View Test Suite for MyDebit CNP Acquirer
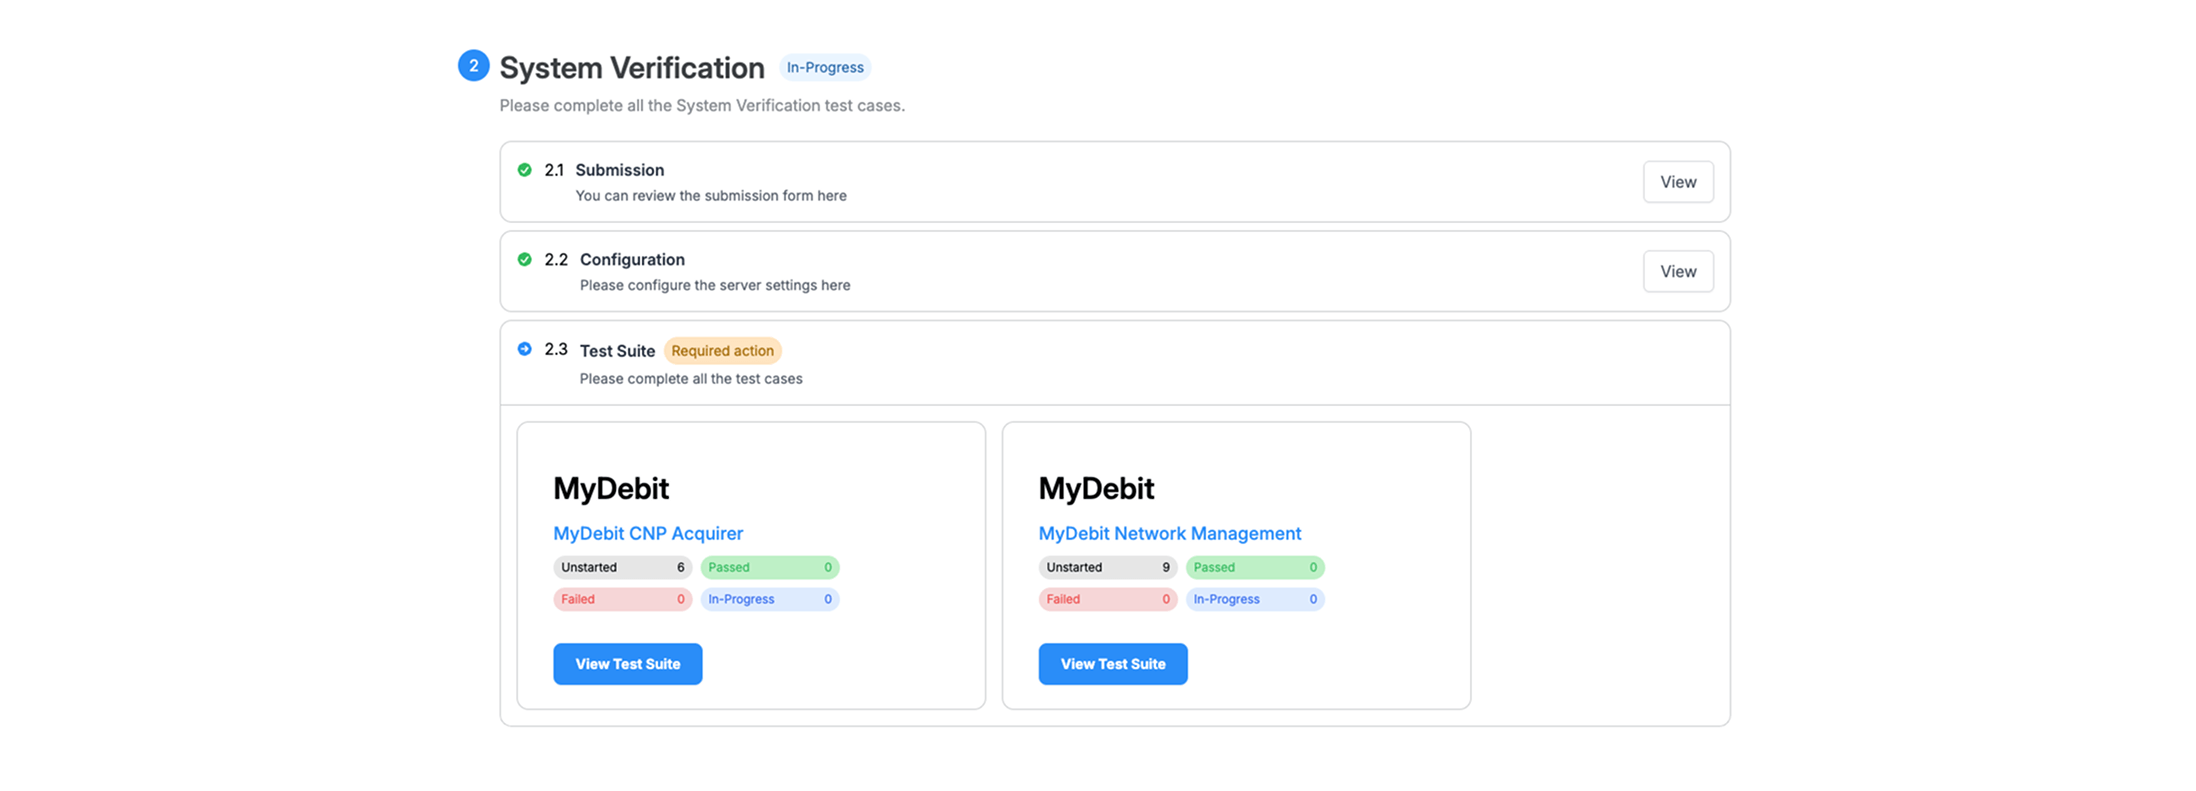This screenshot has width=2196, height=791. [x=628, y=664]
